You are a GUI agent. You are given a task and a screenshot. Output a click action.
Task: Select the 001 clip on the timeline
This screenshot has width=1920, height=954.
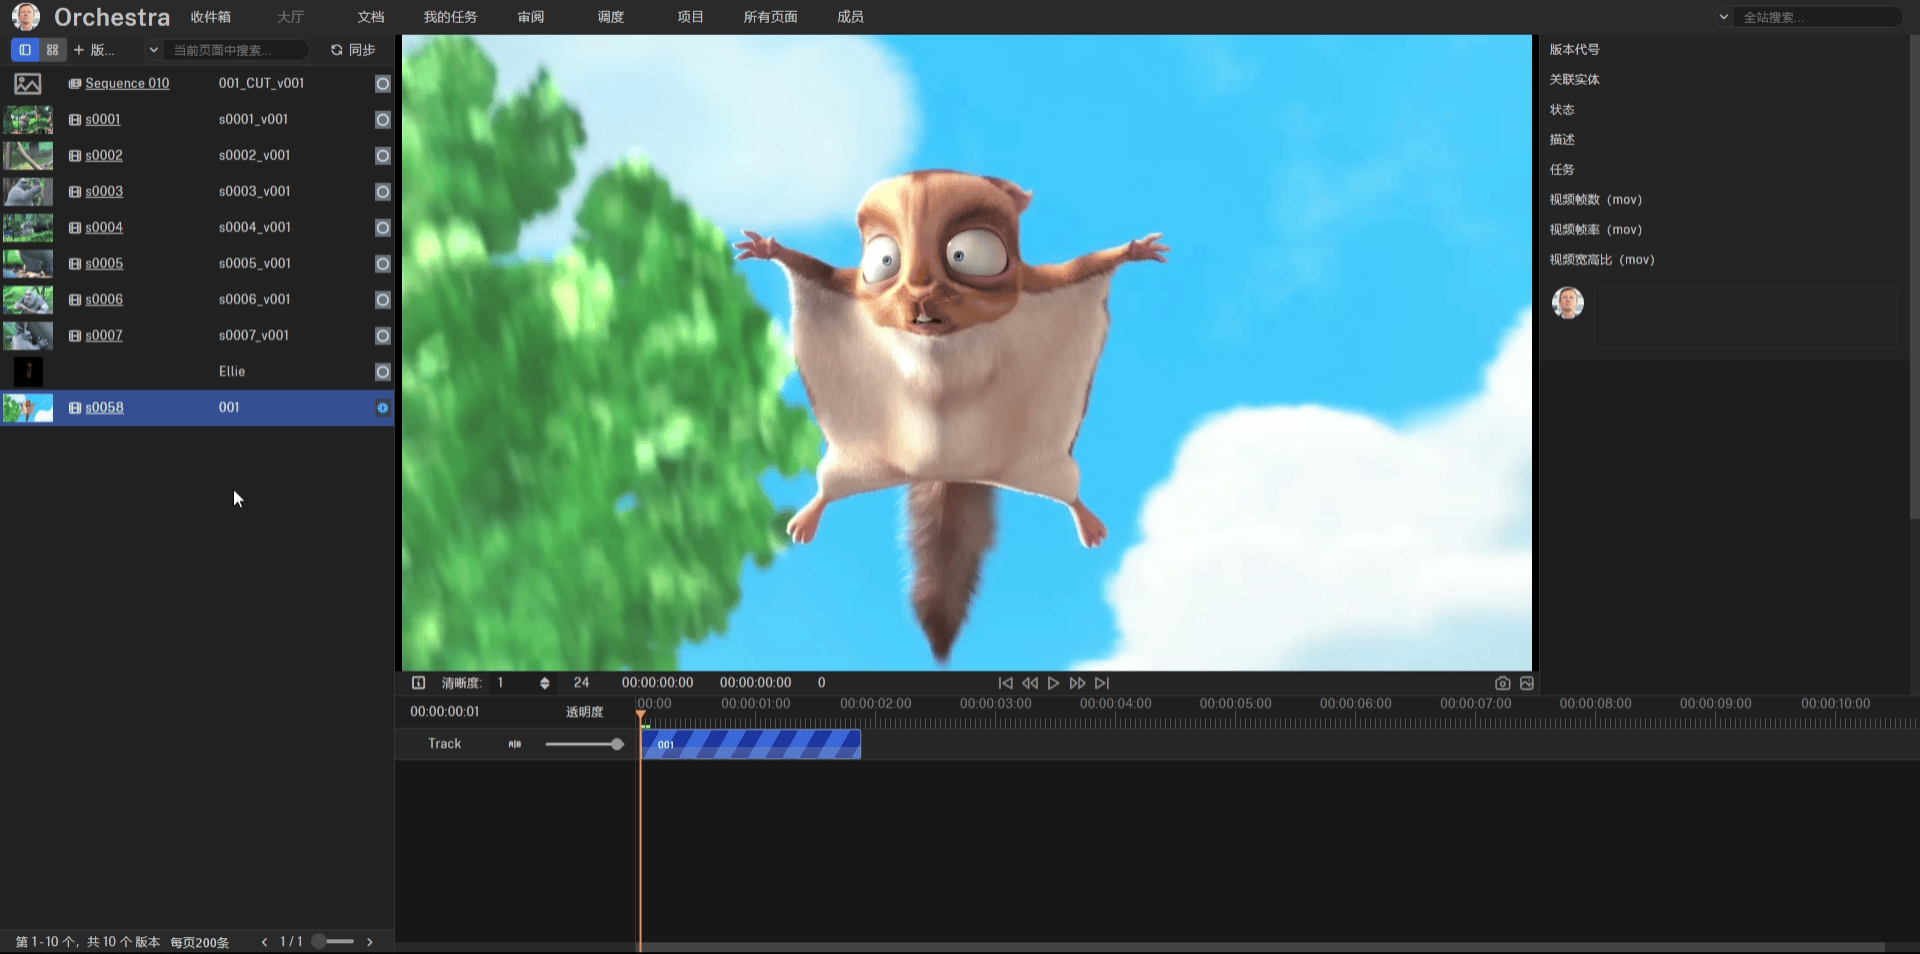coord(751,744)
